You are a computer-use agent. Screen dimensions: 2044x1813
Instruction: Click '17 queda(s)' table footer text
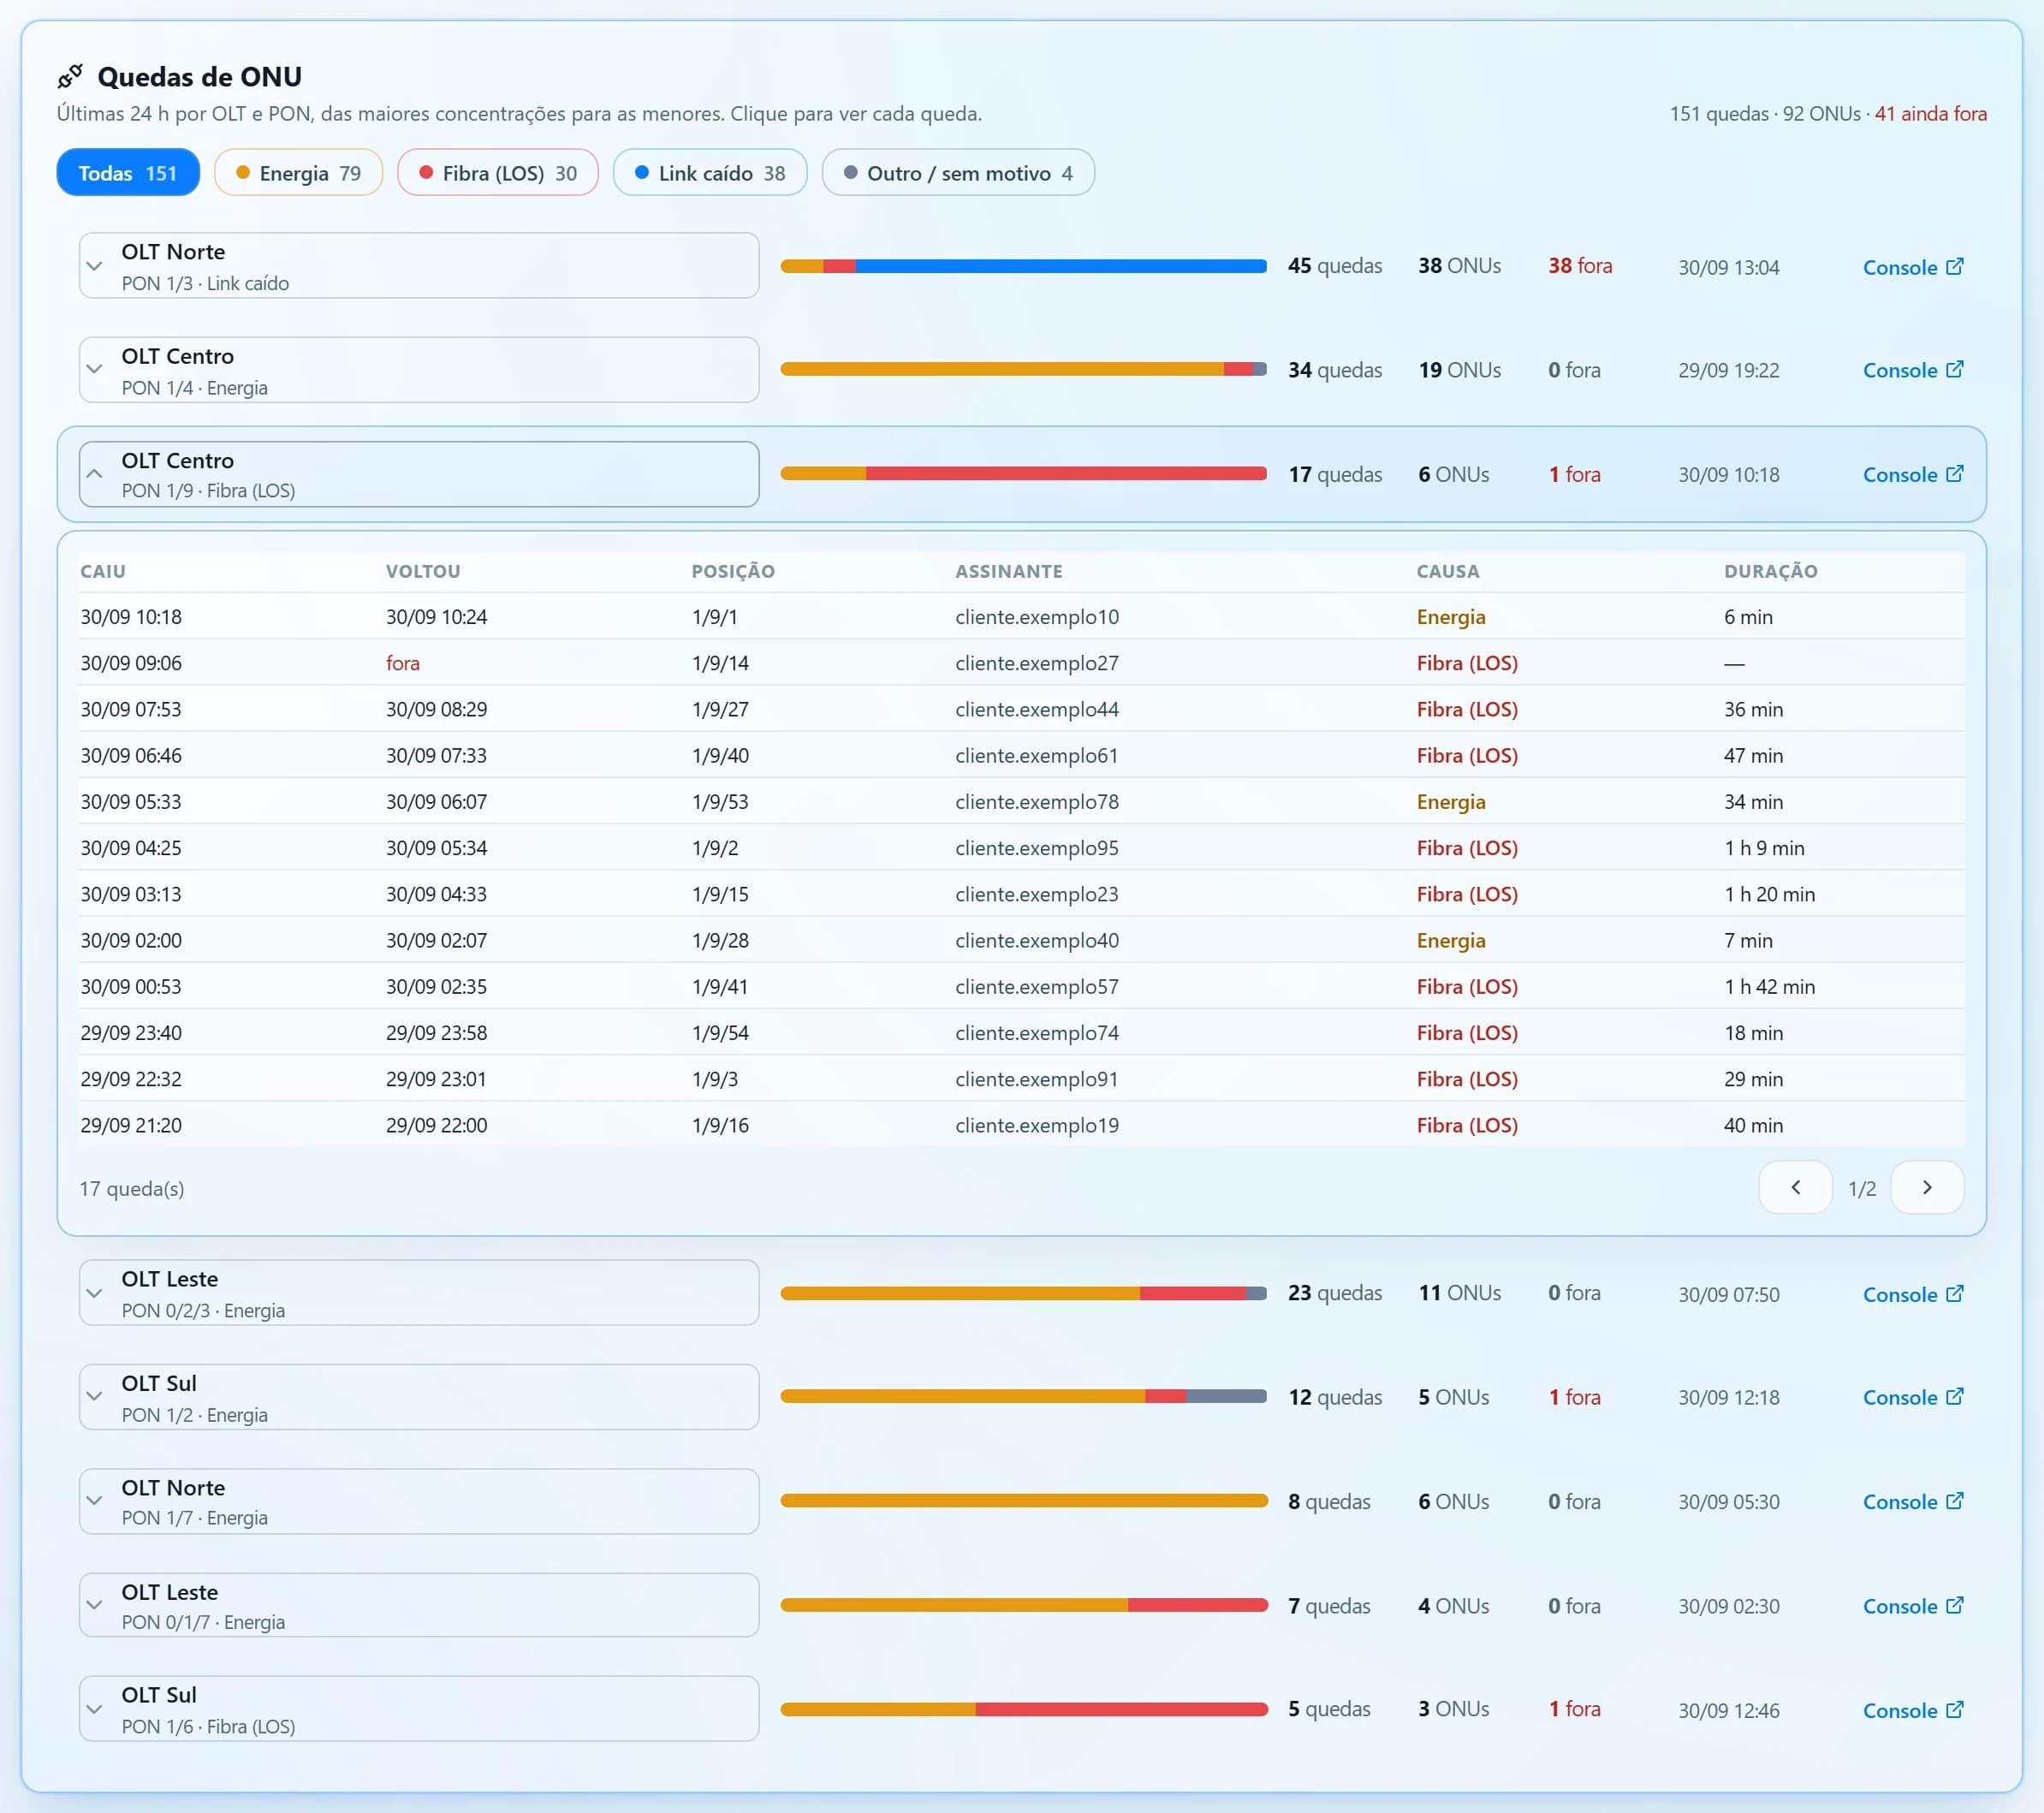pyautogui.click(x=132, y=1188)
